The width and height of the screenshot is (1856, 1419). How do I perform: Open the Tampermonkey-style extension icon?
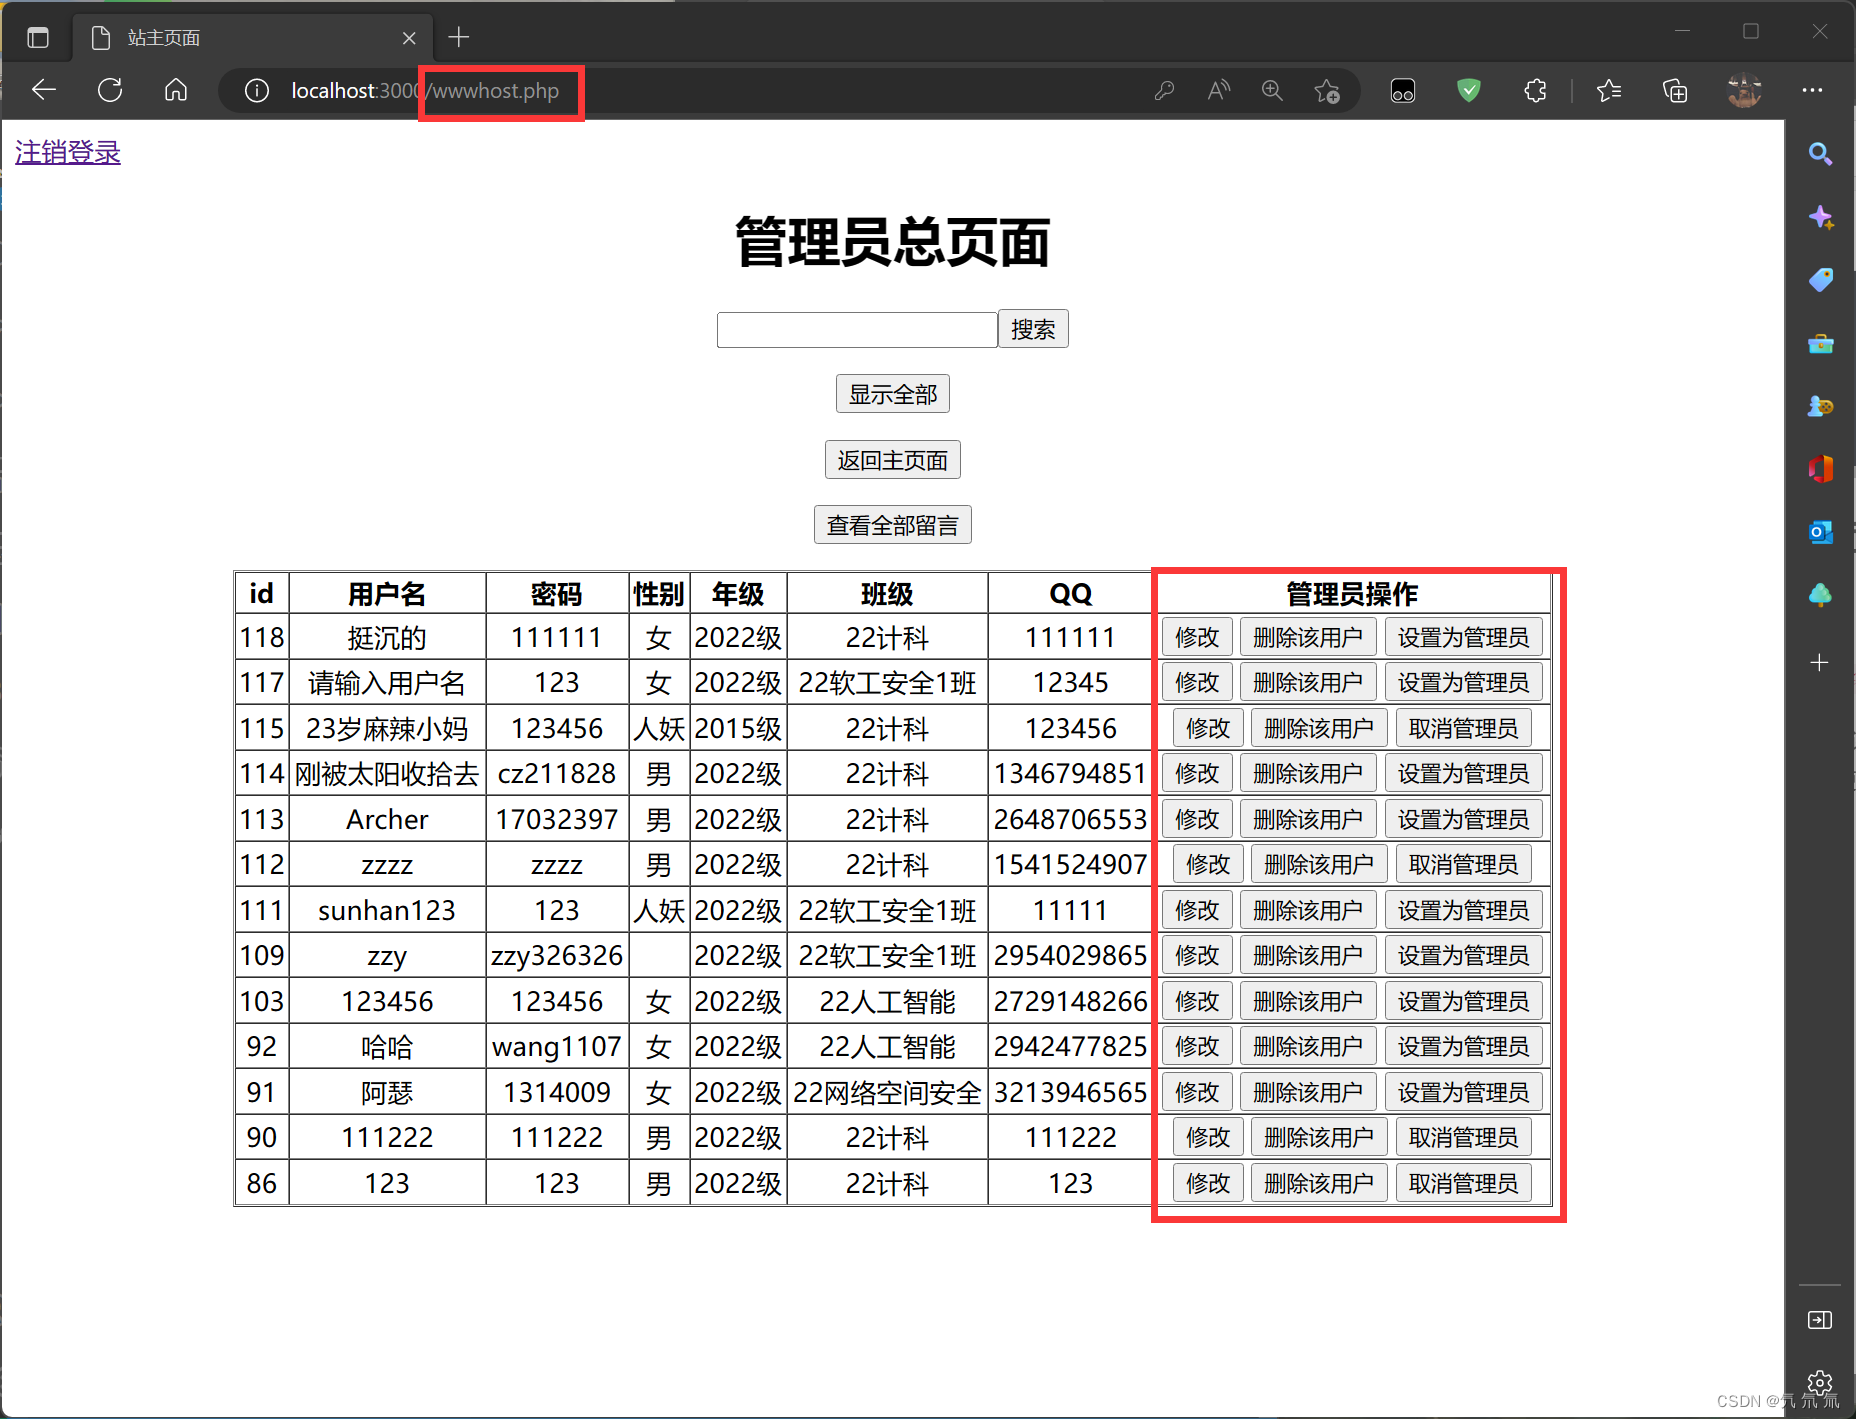(x=1403, y=91)
